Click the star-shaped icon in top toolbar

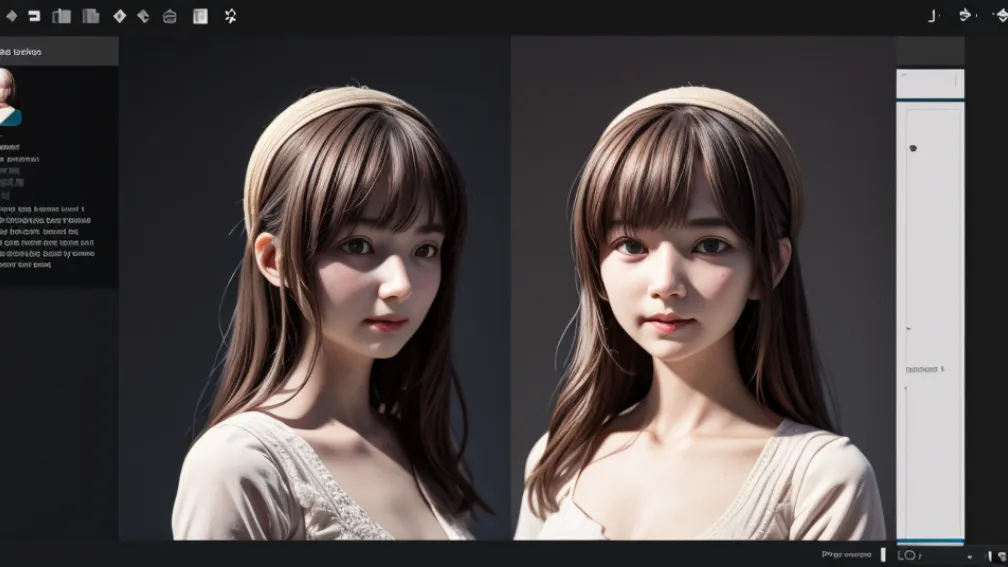coord(230,16)
